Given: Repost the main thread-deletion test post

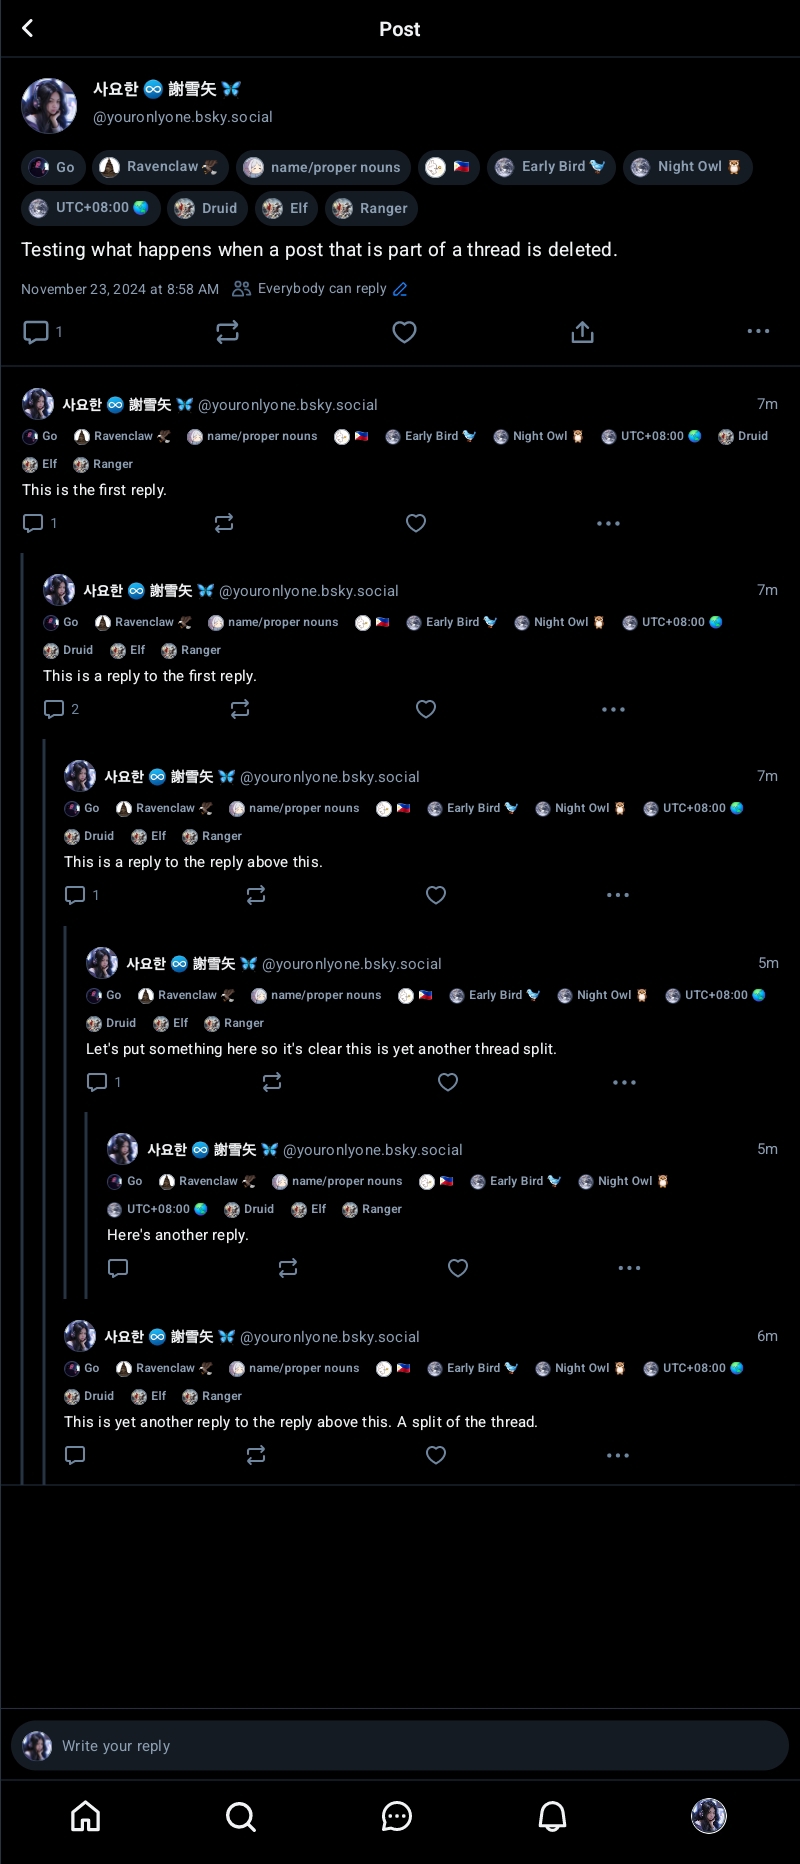Looking at the screenshot, I should click(x=228, y=332).
